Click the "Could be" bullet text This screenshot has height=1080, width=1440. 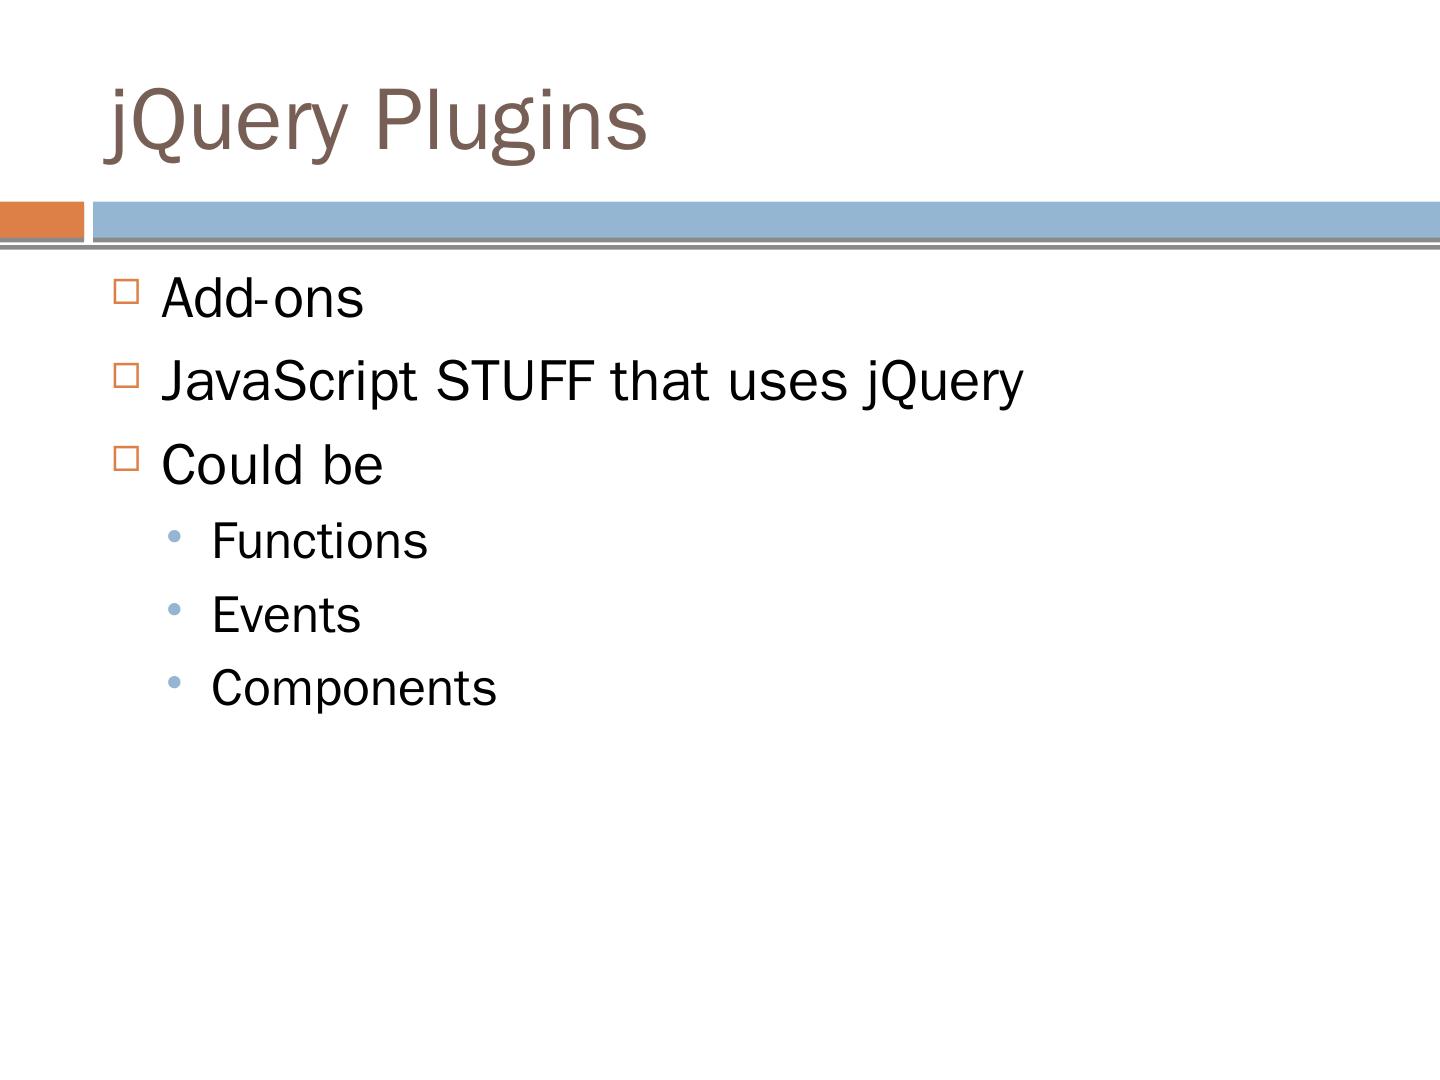pos(272,465)
